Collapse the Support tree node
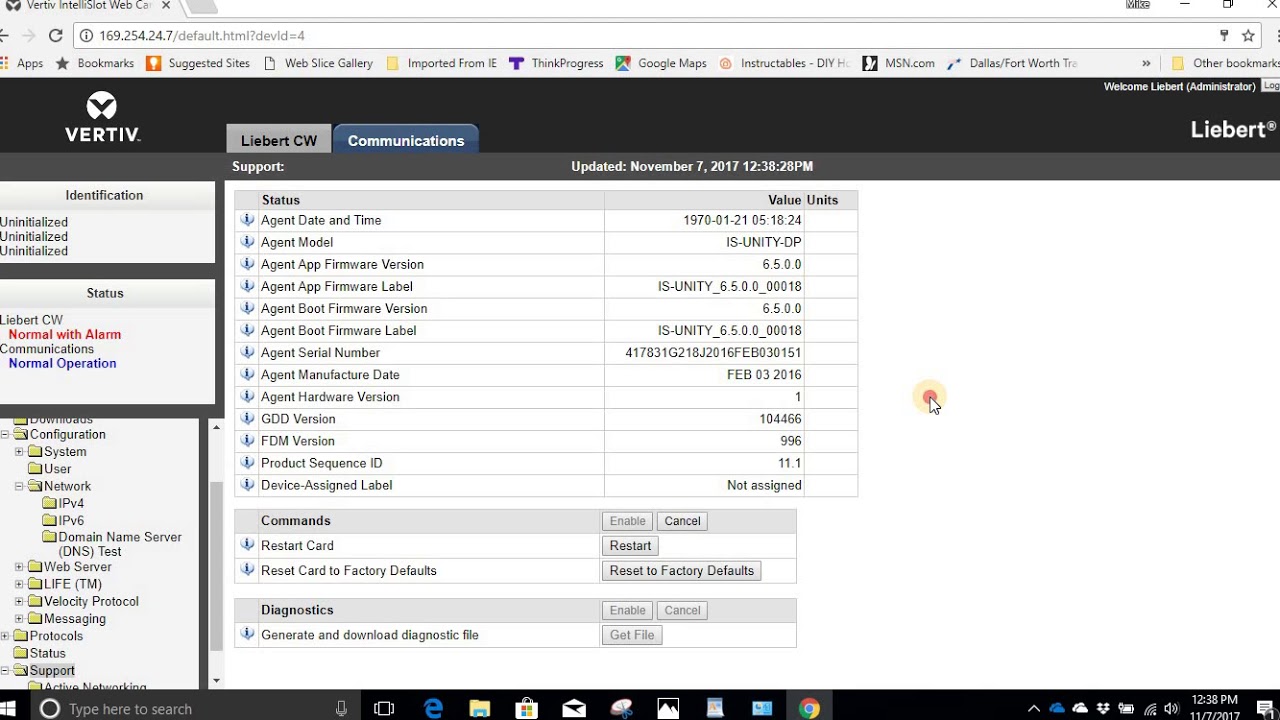 (5, 670)
